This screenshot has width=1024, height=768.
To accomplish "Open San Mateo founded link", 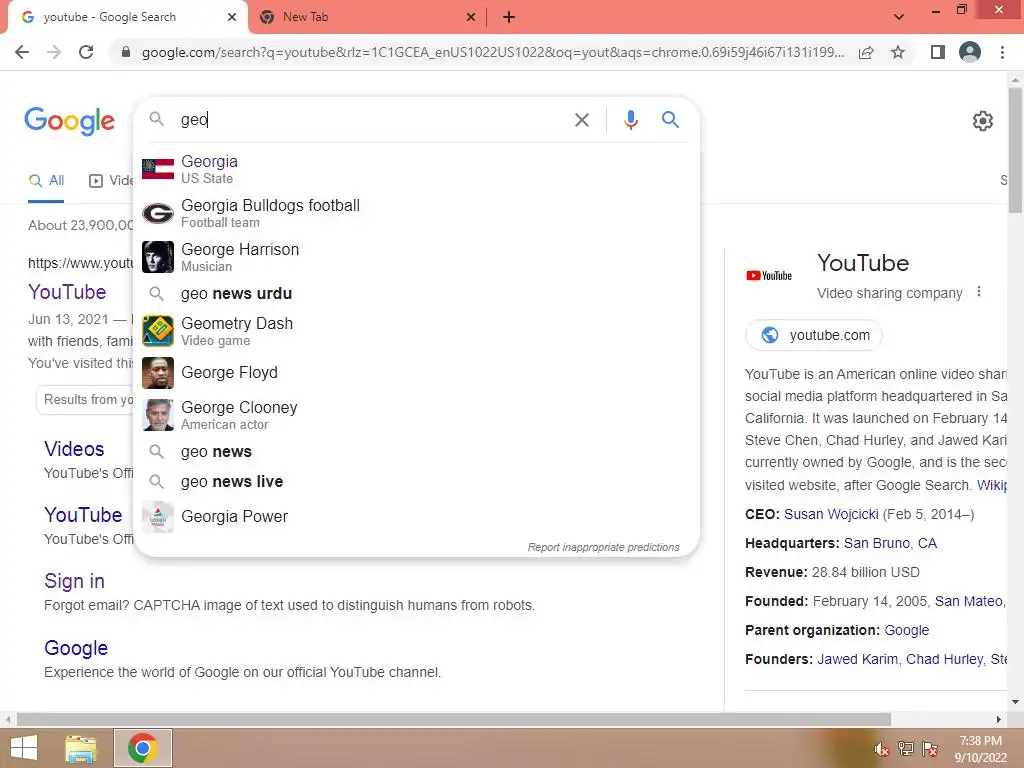I will 969,601.
